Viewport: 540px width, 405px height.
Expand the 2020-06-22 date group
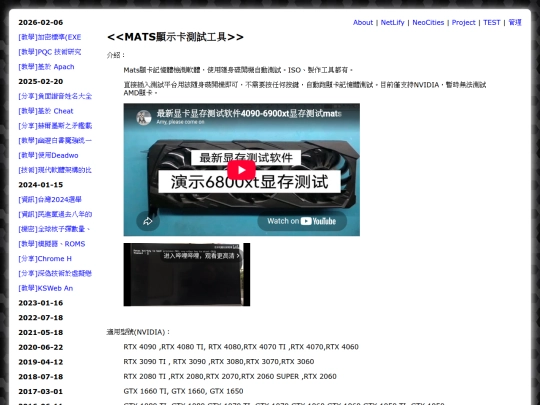[41, 347]
